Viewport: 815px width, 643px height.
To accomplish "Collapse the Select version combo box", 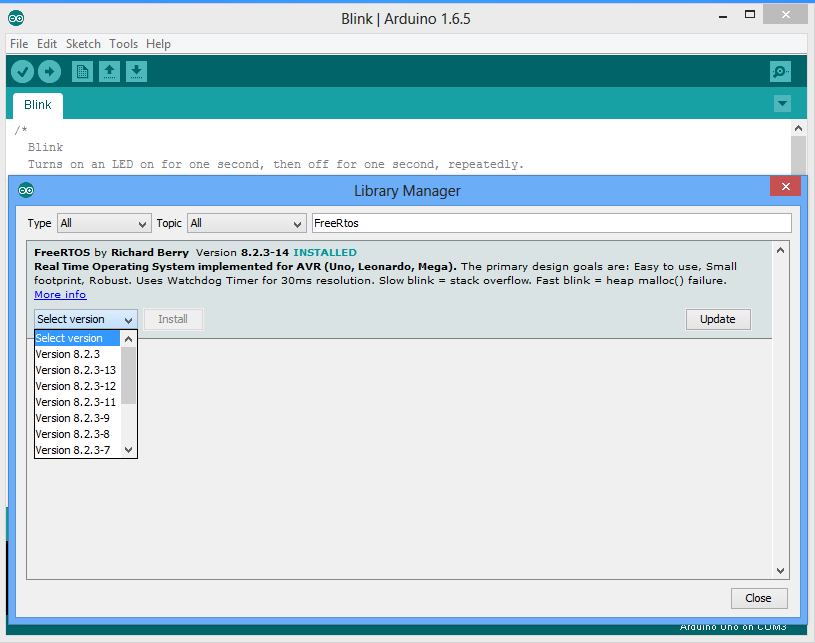I will click(86, 319).
